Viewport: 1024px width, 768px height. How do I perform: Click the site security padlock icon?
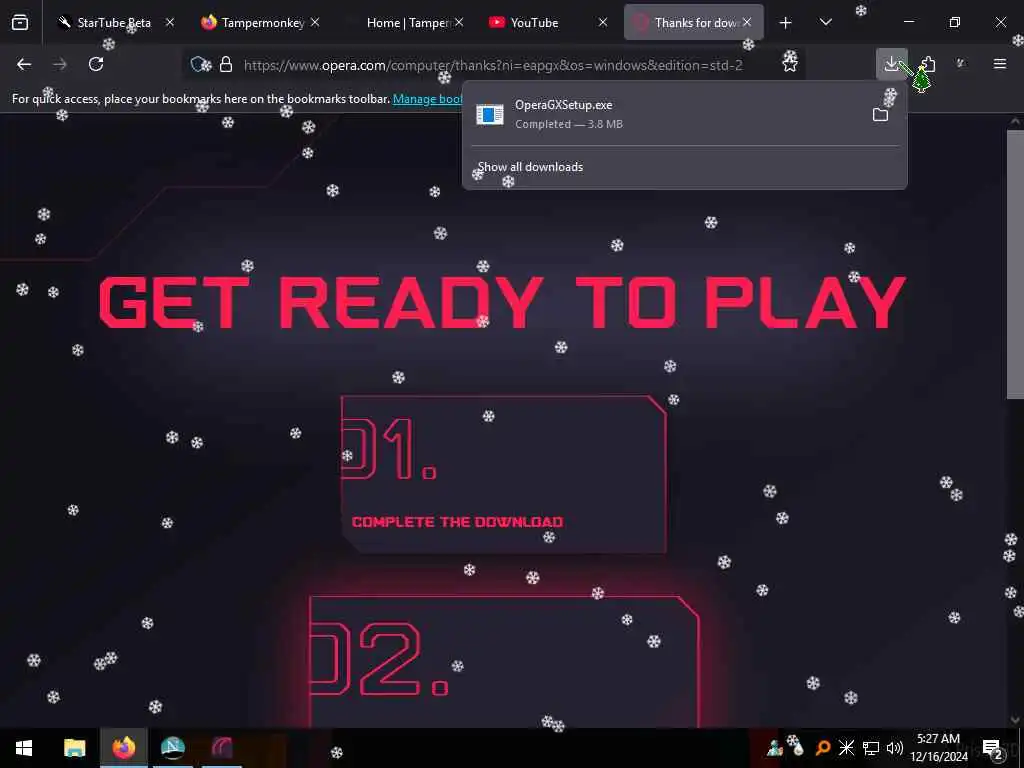[x=226, y=64]
